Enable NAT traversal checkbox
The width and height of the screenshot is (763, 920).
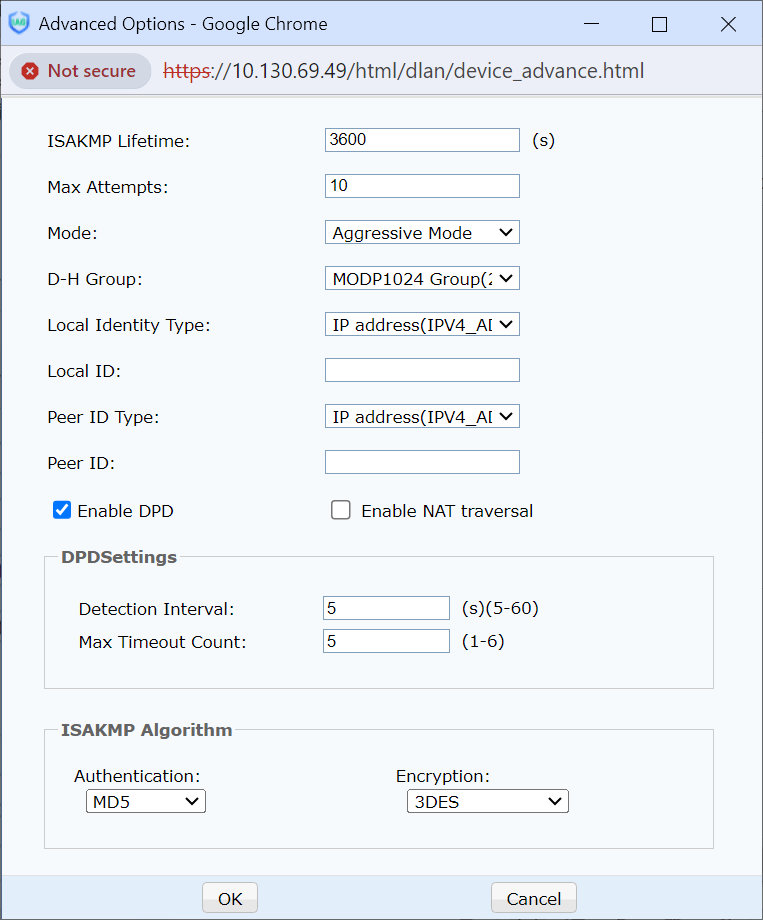pyautogui.click(x=341, y=511)
